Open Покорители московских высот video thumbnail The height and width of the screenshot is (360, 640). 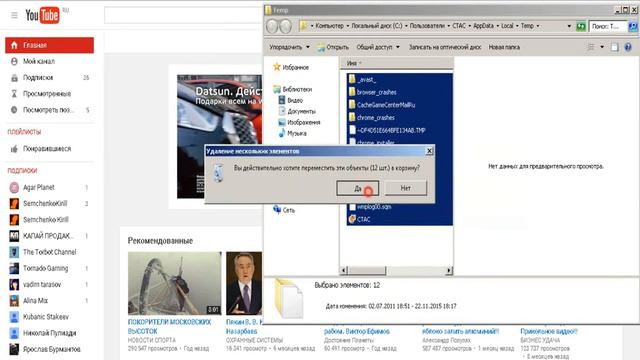click(x=175, y=283)
